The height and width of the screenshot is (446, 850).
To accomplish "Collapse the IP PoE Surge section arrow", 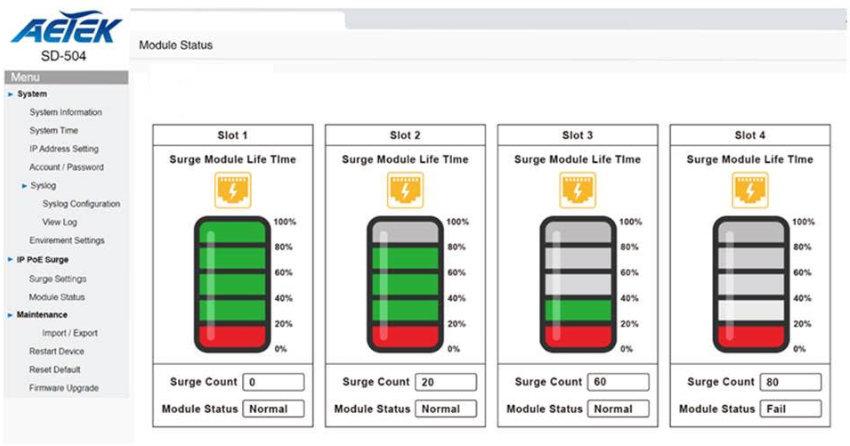I will click(x=10, y=259).
